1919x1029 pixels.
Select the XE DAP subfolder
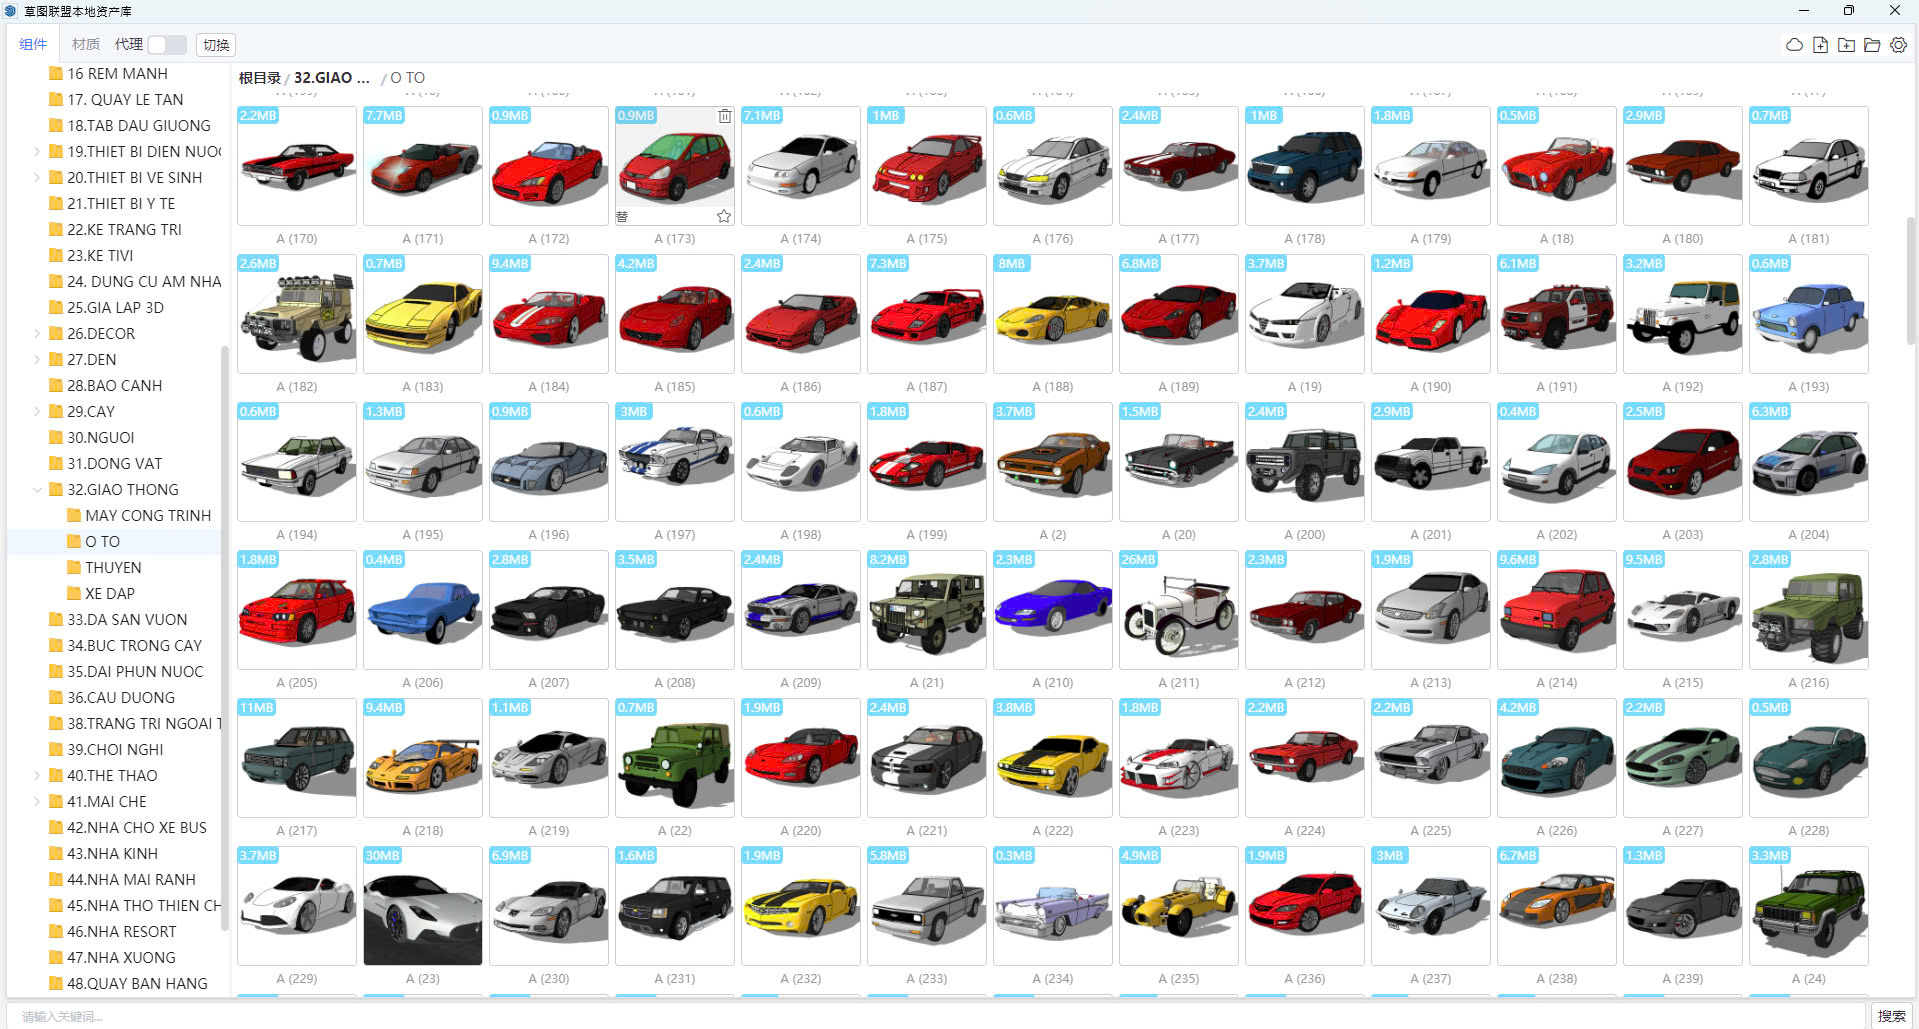click(109, 594)
